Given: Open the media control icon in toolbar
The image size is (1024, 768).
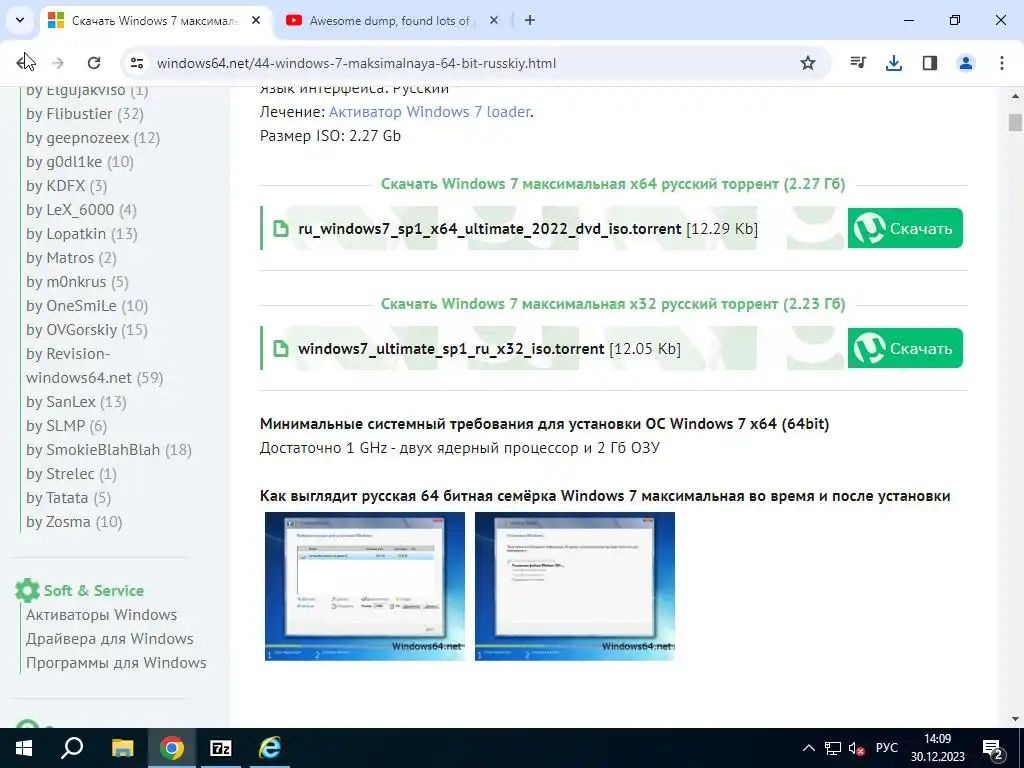Looking at the screenshot, I should click(858, 63).
